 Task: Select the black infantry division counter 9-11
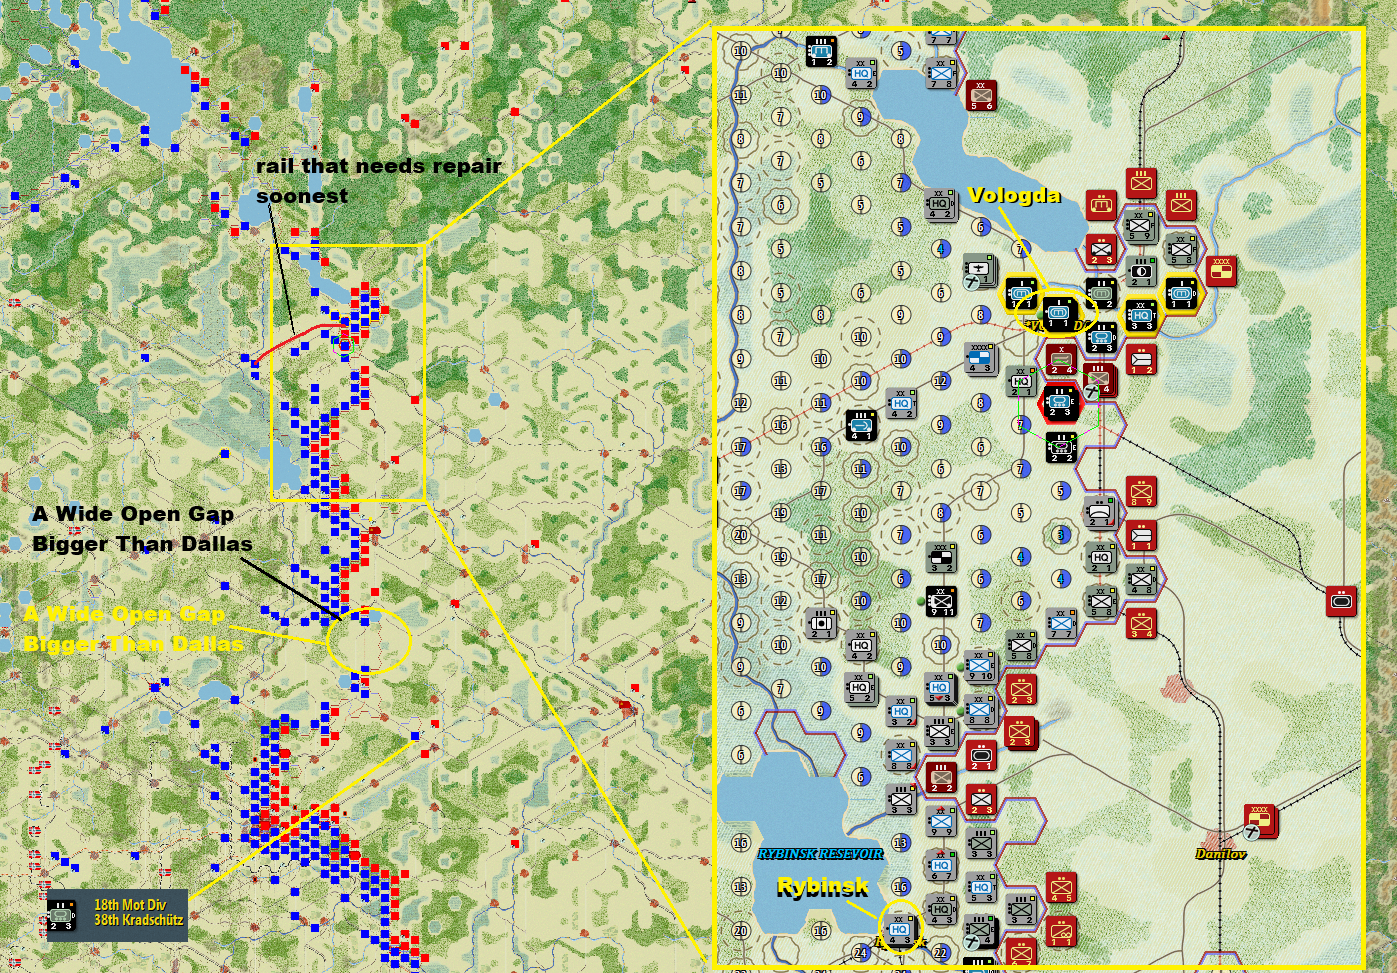[941, 601]
